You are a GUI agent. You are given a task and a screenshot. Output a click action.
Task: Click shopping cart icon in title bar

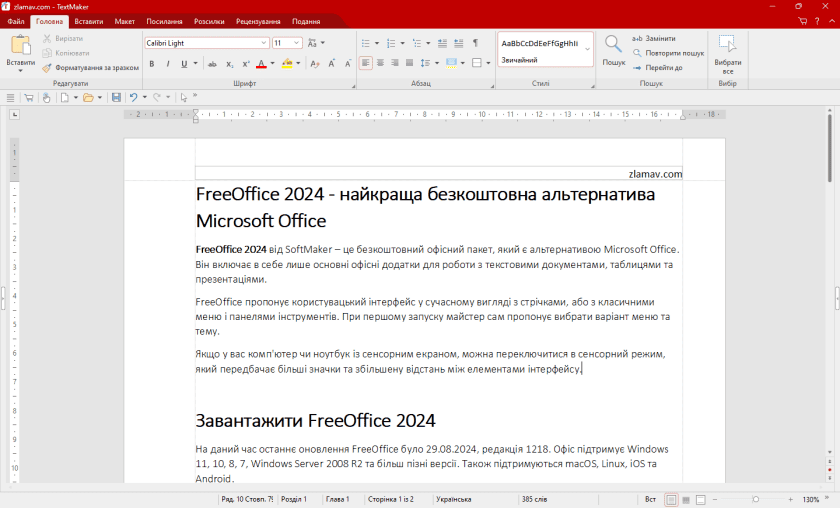tap(802, 21)
